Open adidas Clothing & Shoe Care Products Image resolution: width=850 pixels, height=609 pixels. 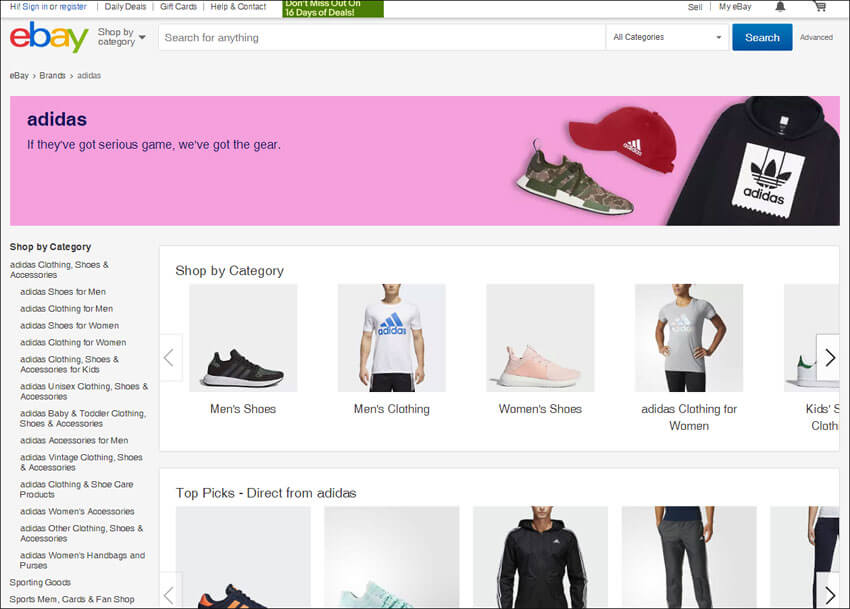click(x=76, y=489)
